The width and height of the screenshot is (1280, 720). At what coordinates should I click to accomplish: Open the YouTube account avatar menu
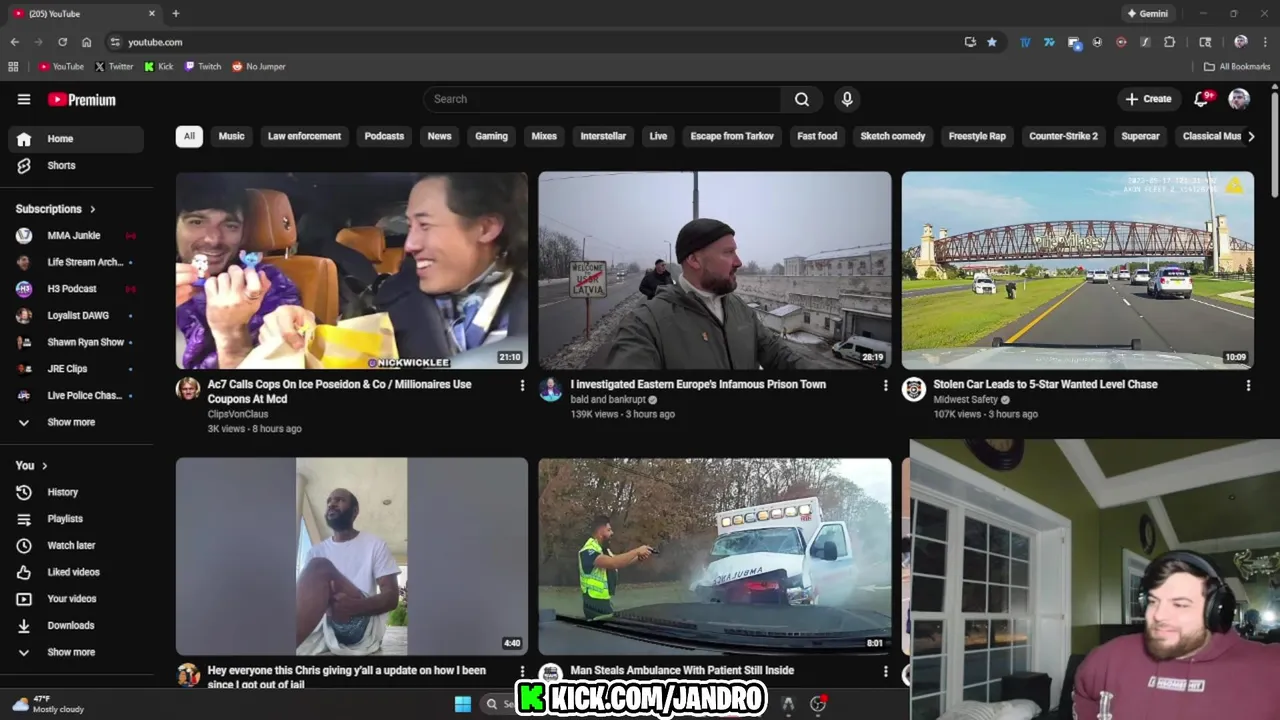click(1239, 99)
